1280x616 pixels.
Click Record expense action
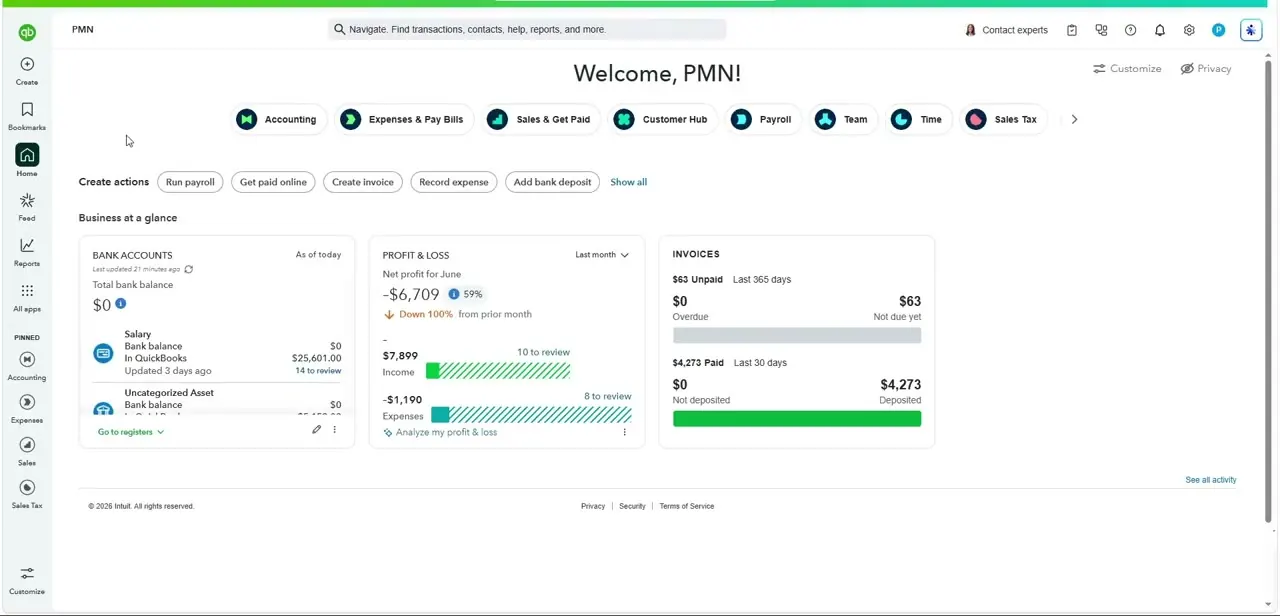pos(454,182)
